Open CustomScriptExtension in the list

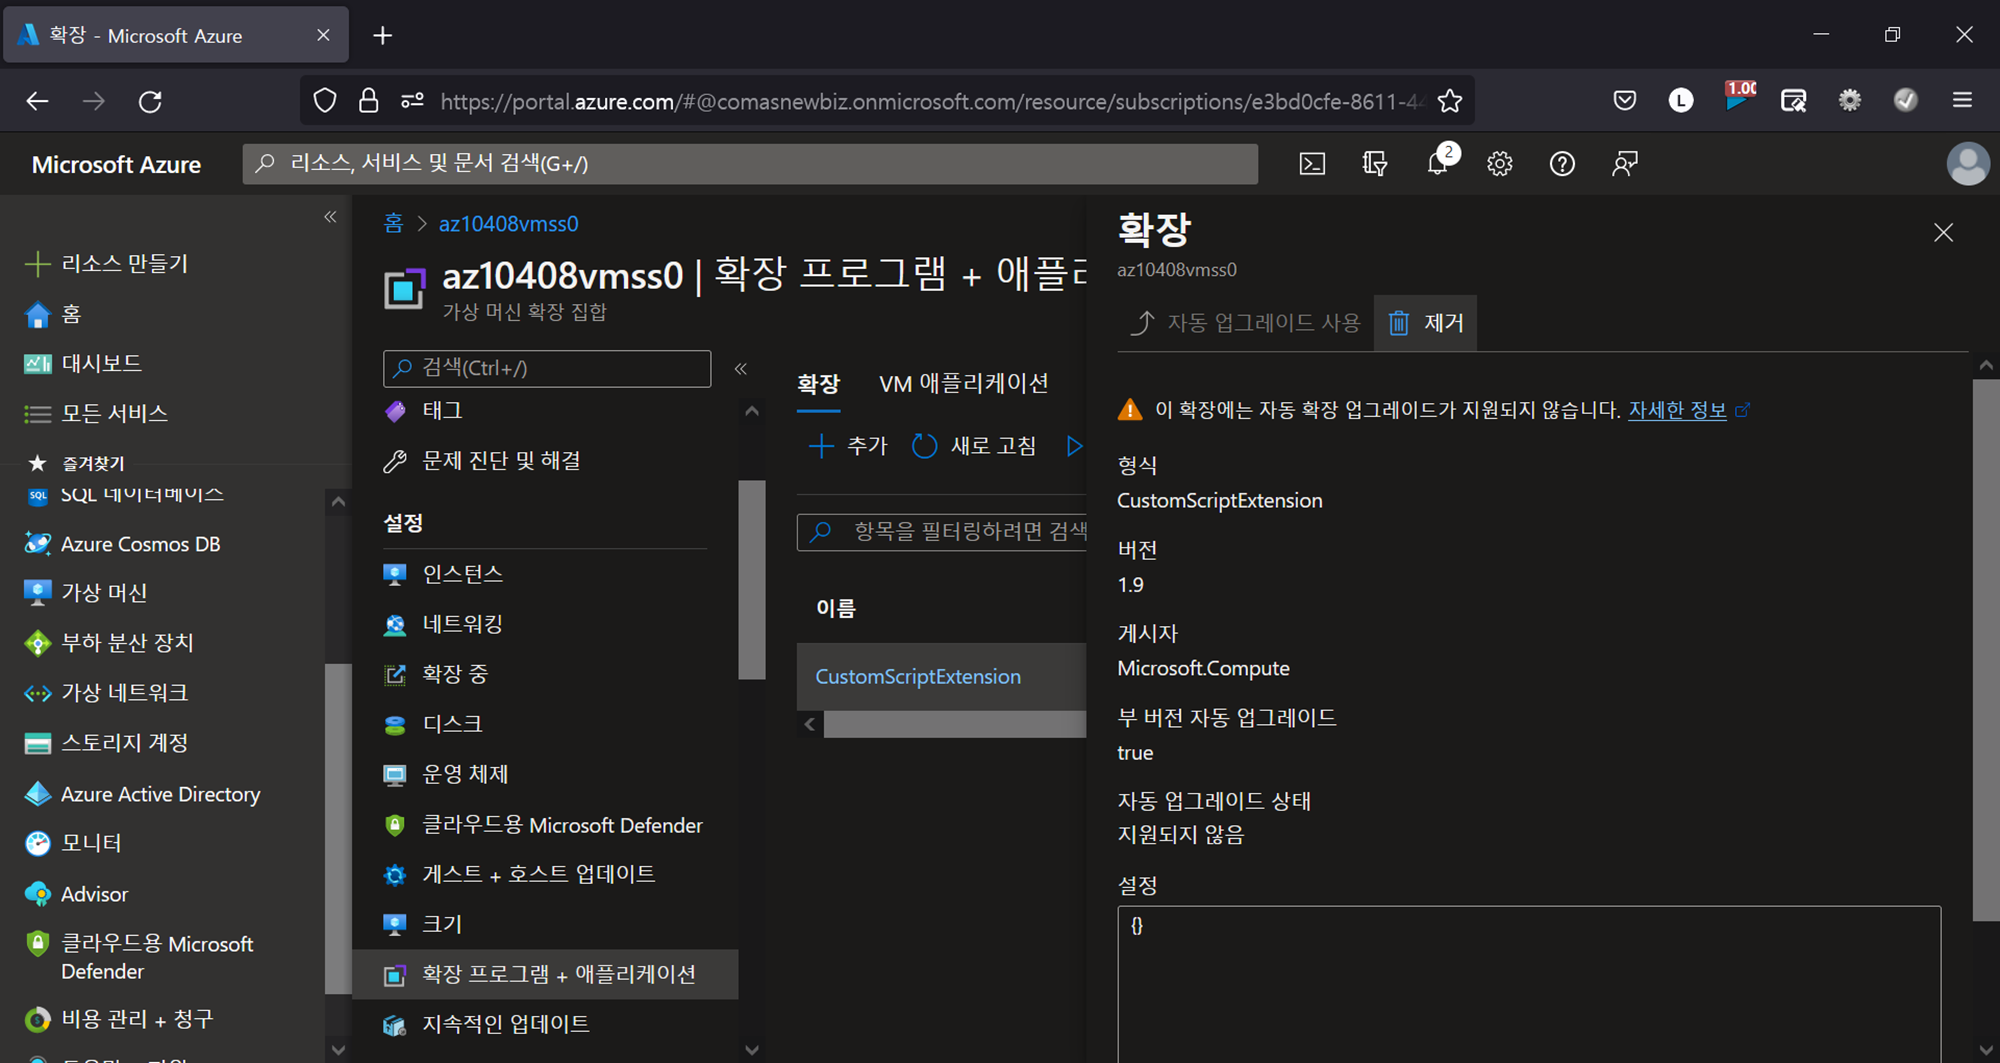918,677
